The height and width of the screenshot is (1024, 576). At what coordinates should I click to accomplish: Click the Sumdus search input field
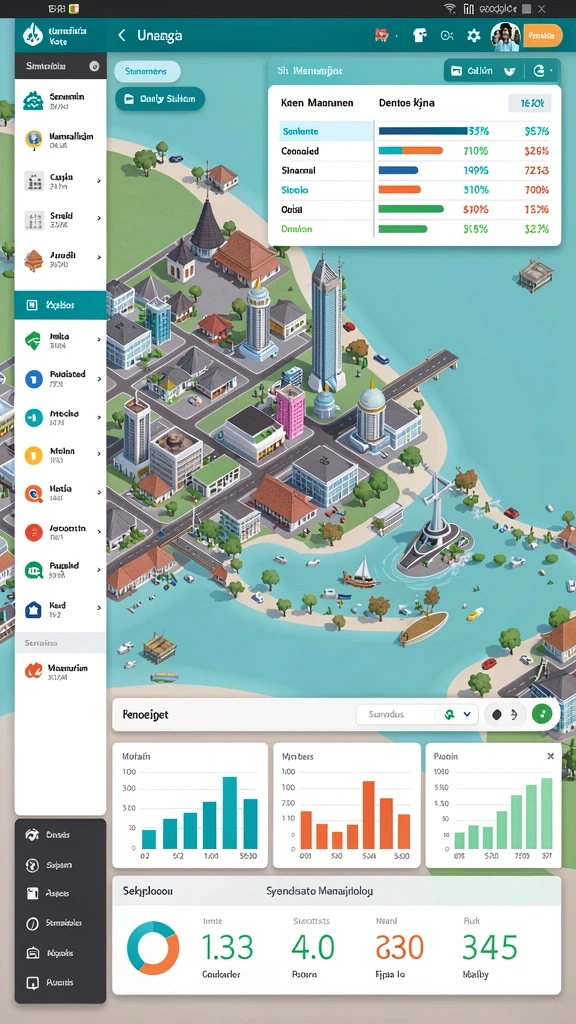pyautogui.click(x=396, y=714)
